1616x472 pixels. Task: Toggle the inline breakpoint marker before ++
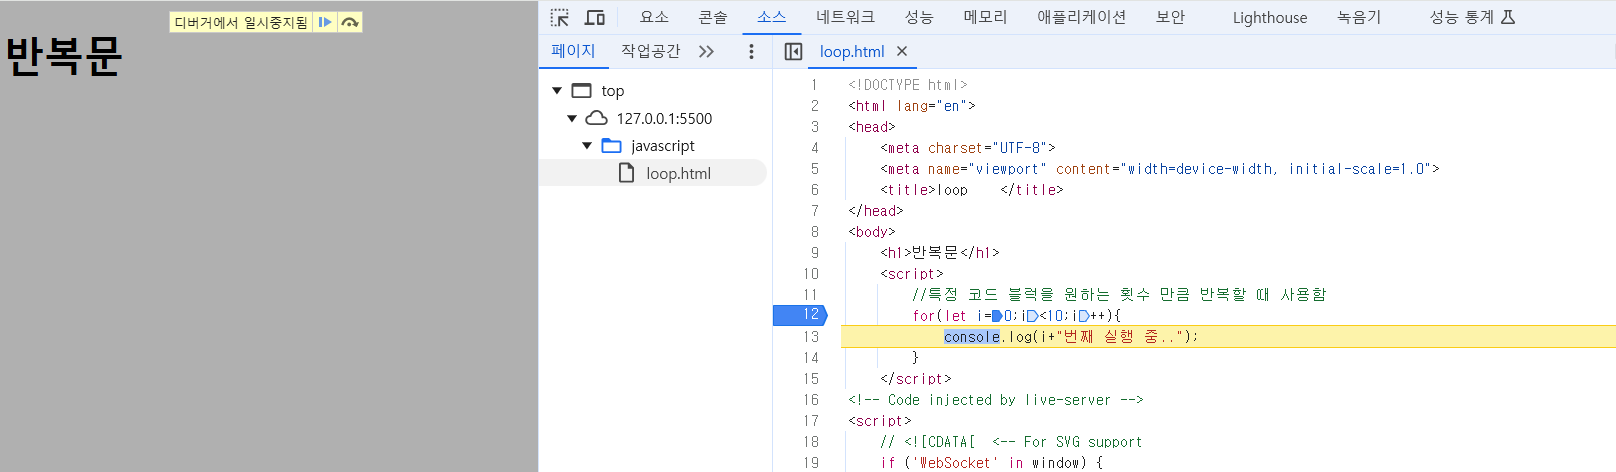click(x=1084, y=316)
